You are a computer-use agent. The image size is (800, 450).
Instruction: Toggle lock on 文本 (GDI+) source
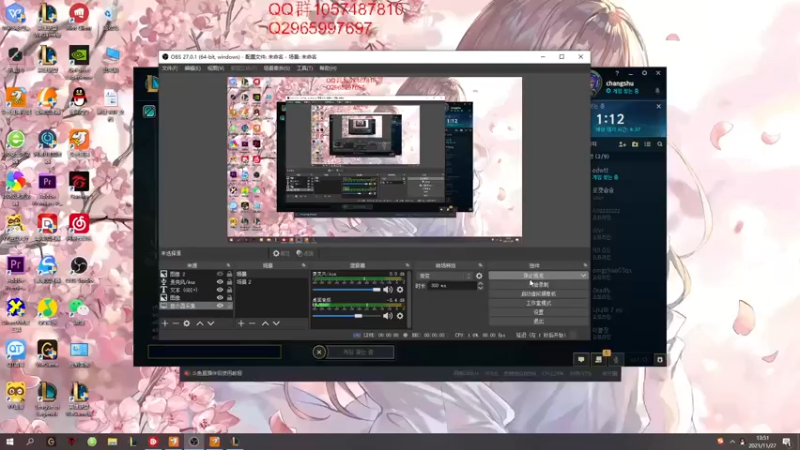coord(229,290)
